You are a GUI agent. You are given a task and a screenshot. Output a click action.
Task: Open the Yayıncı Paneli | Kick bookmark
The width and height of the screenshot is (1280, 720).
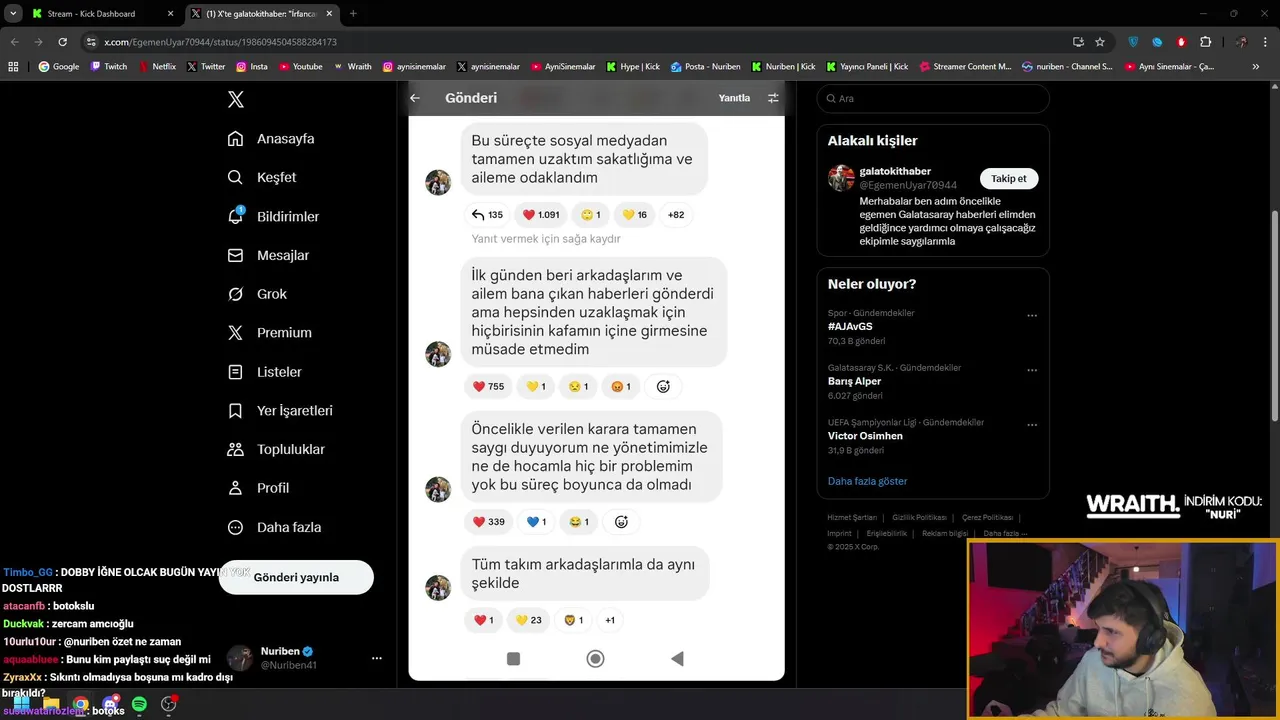click(867, 67)
